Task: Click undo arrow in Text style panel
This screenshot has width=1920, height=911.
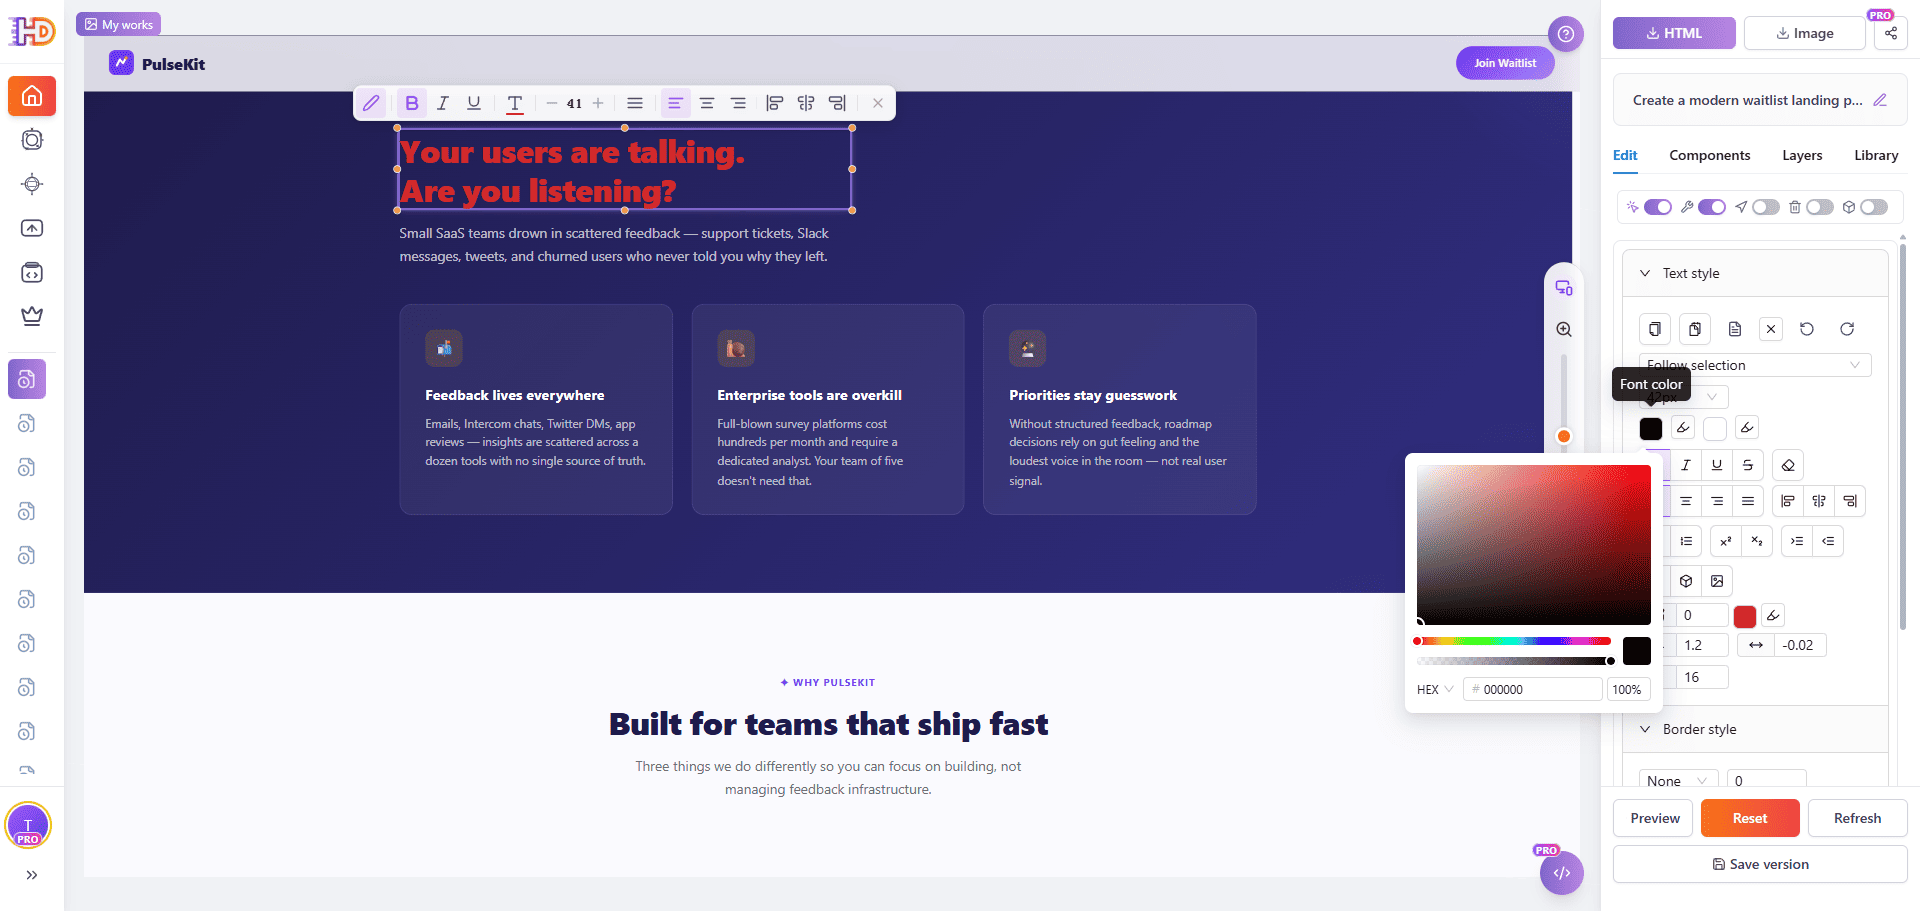Action: [x=1807, y=329]
